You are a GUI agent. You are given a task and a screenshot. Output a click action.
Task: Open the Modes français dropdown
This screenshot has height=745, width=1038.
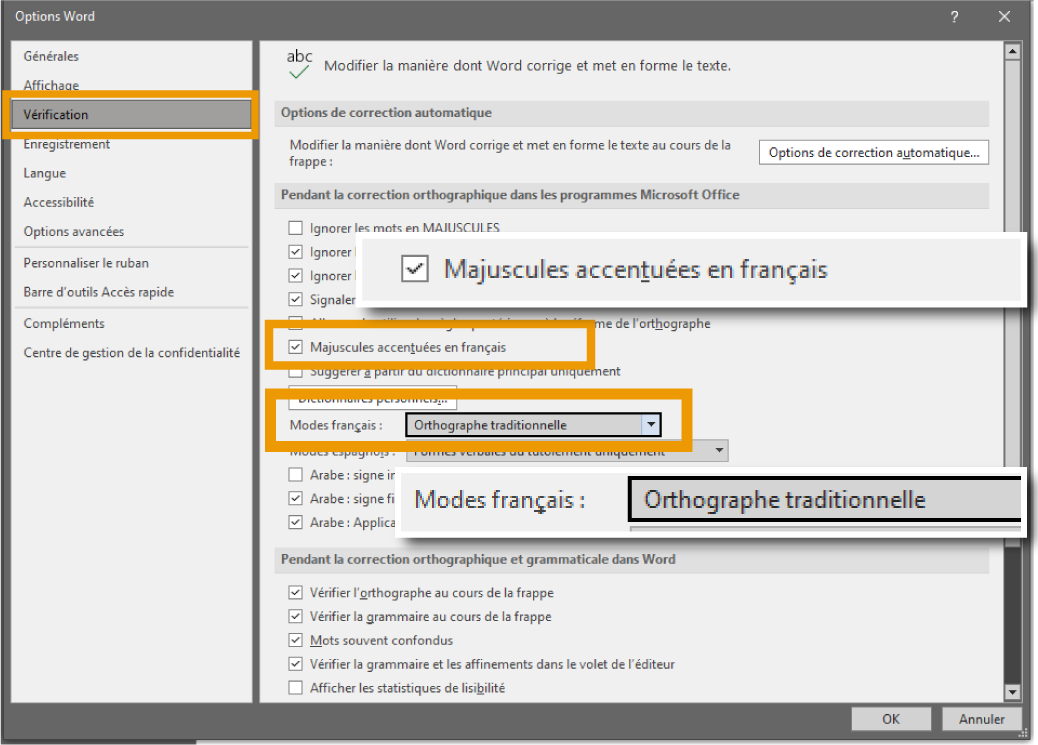coord(652,425)
